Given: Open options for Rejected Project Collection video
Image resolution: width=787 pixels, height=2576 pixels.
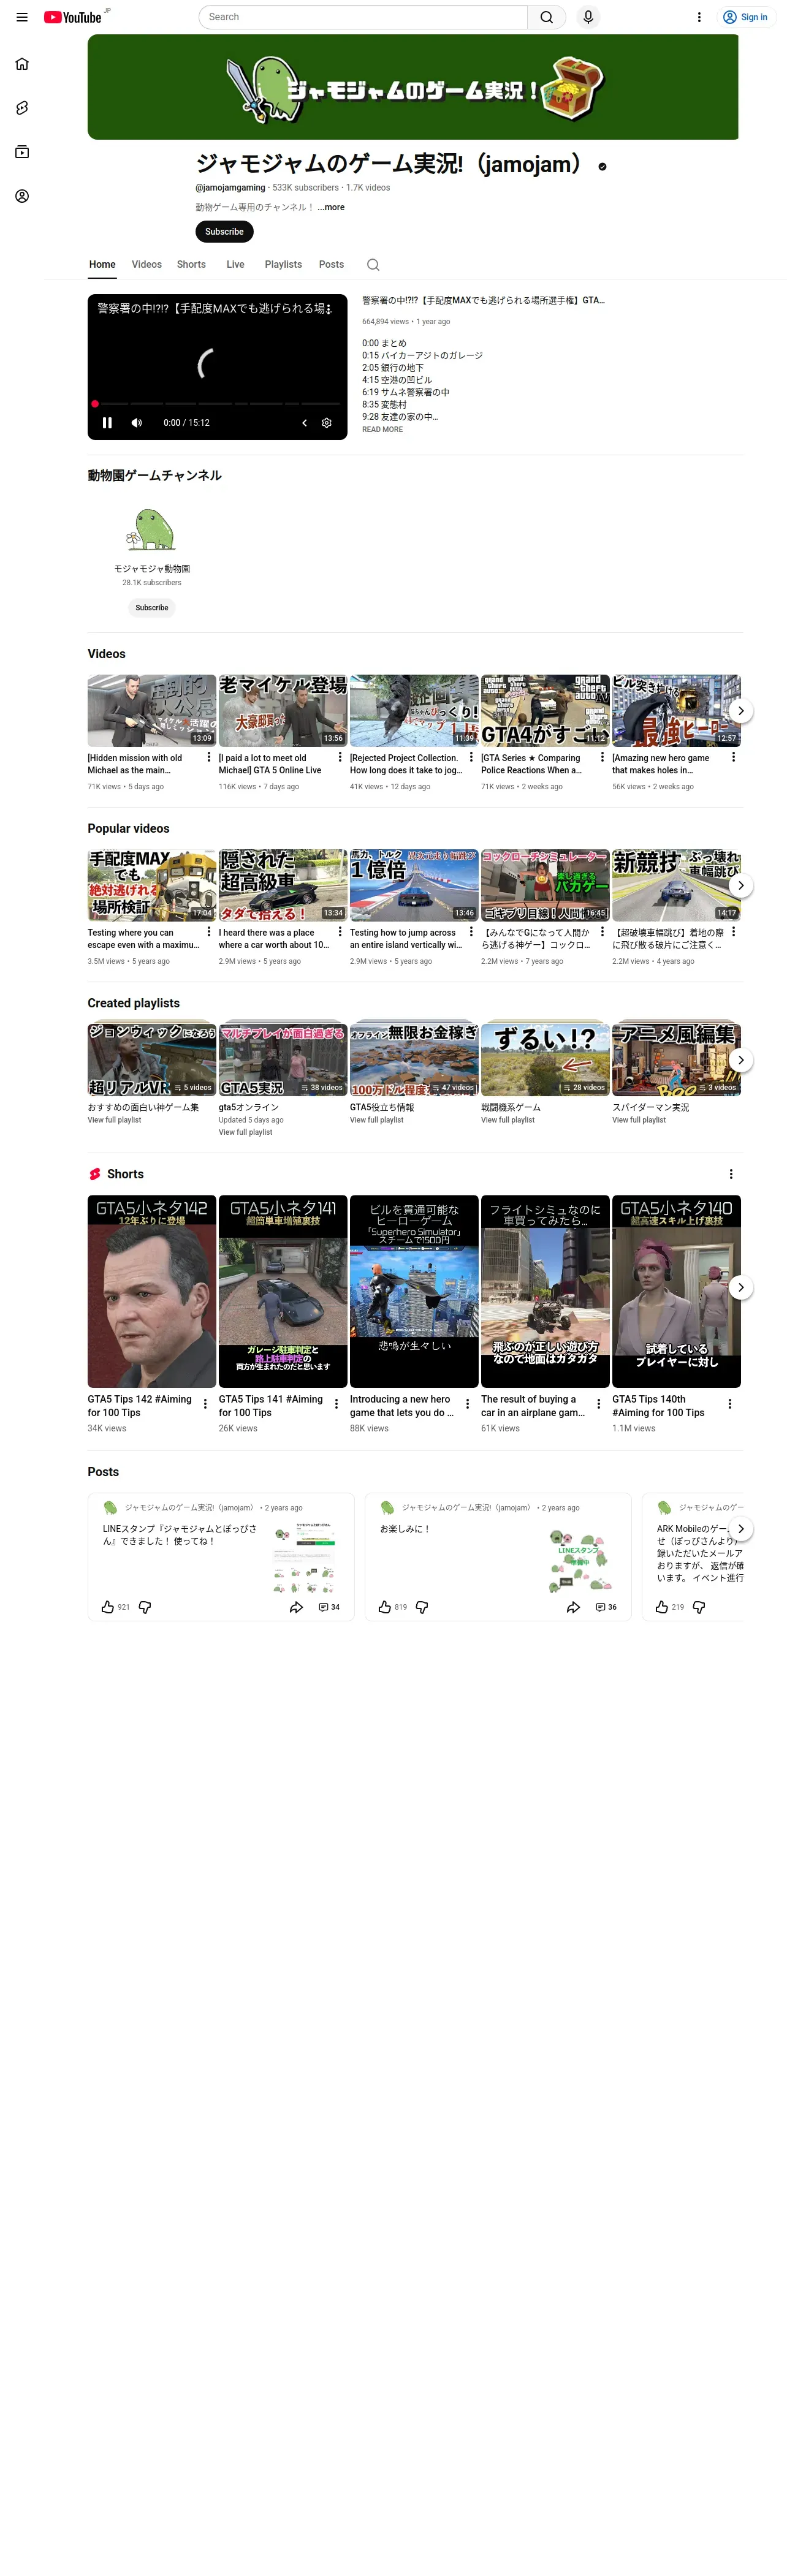Looking at the screenshot, I should pyautogui.click(x=471, y=757).
